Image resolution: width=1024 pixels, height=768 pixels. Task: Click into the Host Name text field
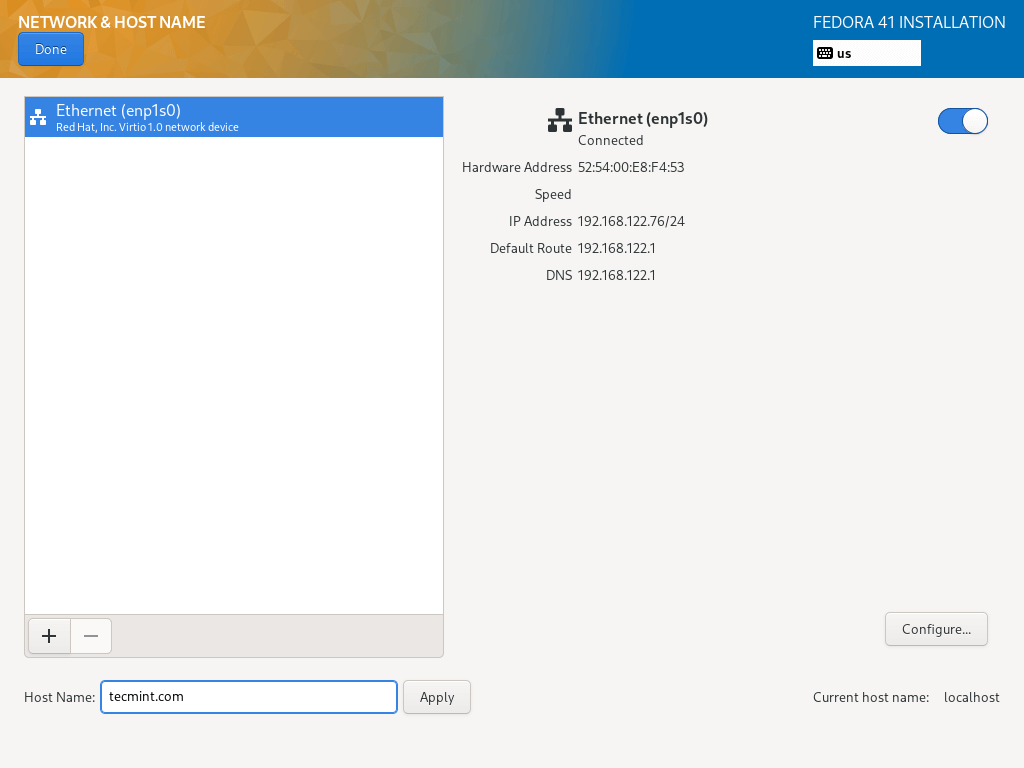point(249,697)
